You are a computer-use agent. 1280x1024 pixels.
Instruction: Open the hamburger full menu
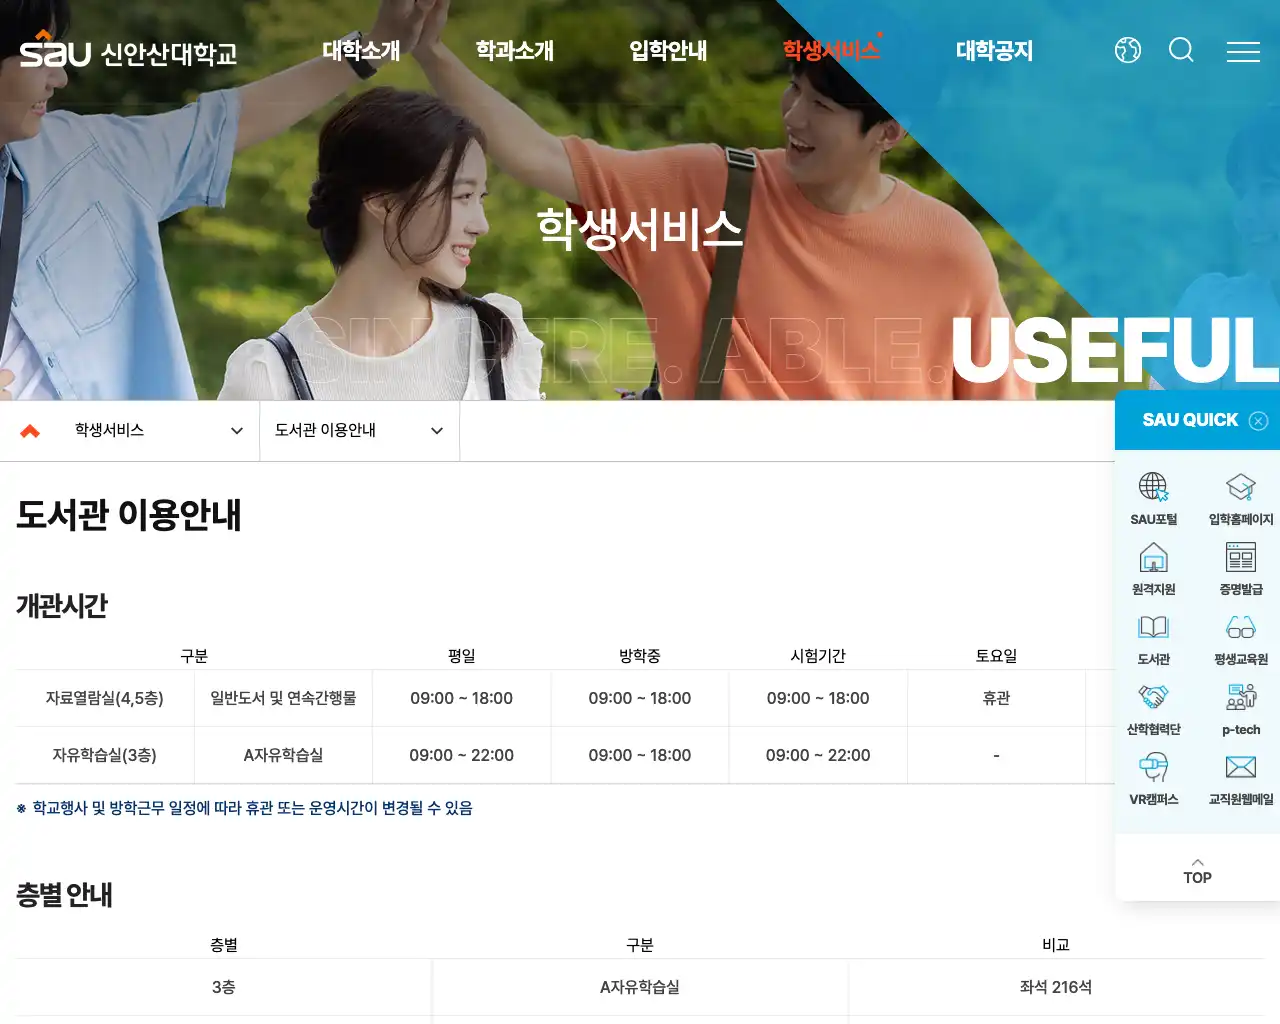pyautogui.click(x=1243, y=52)
